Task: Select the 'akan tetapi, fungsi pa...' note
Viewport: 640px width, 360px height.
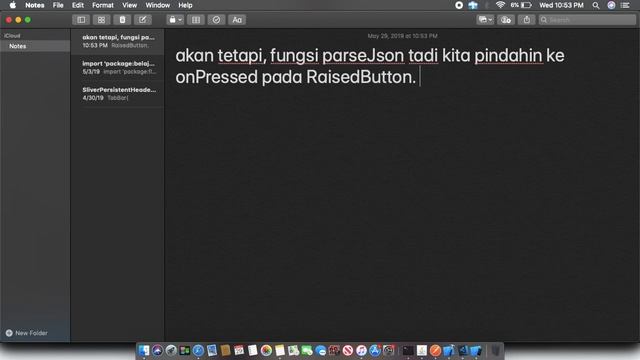Action: (x=118, y=41)
